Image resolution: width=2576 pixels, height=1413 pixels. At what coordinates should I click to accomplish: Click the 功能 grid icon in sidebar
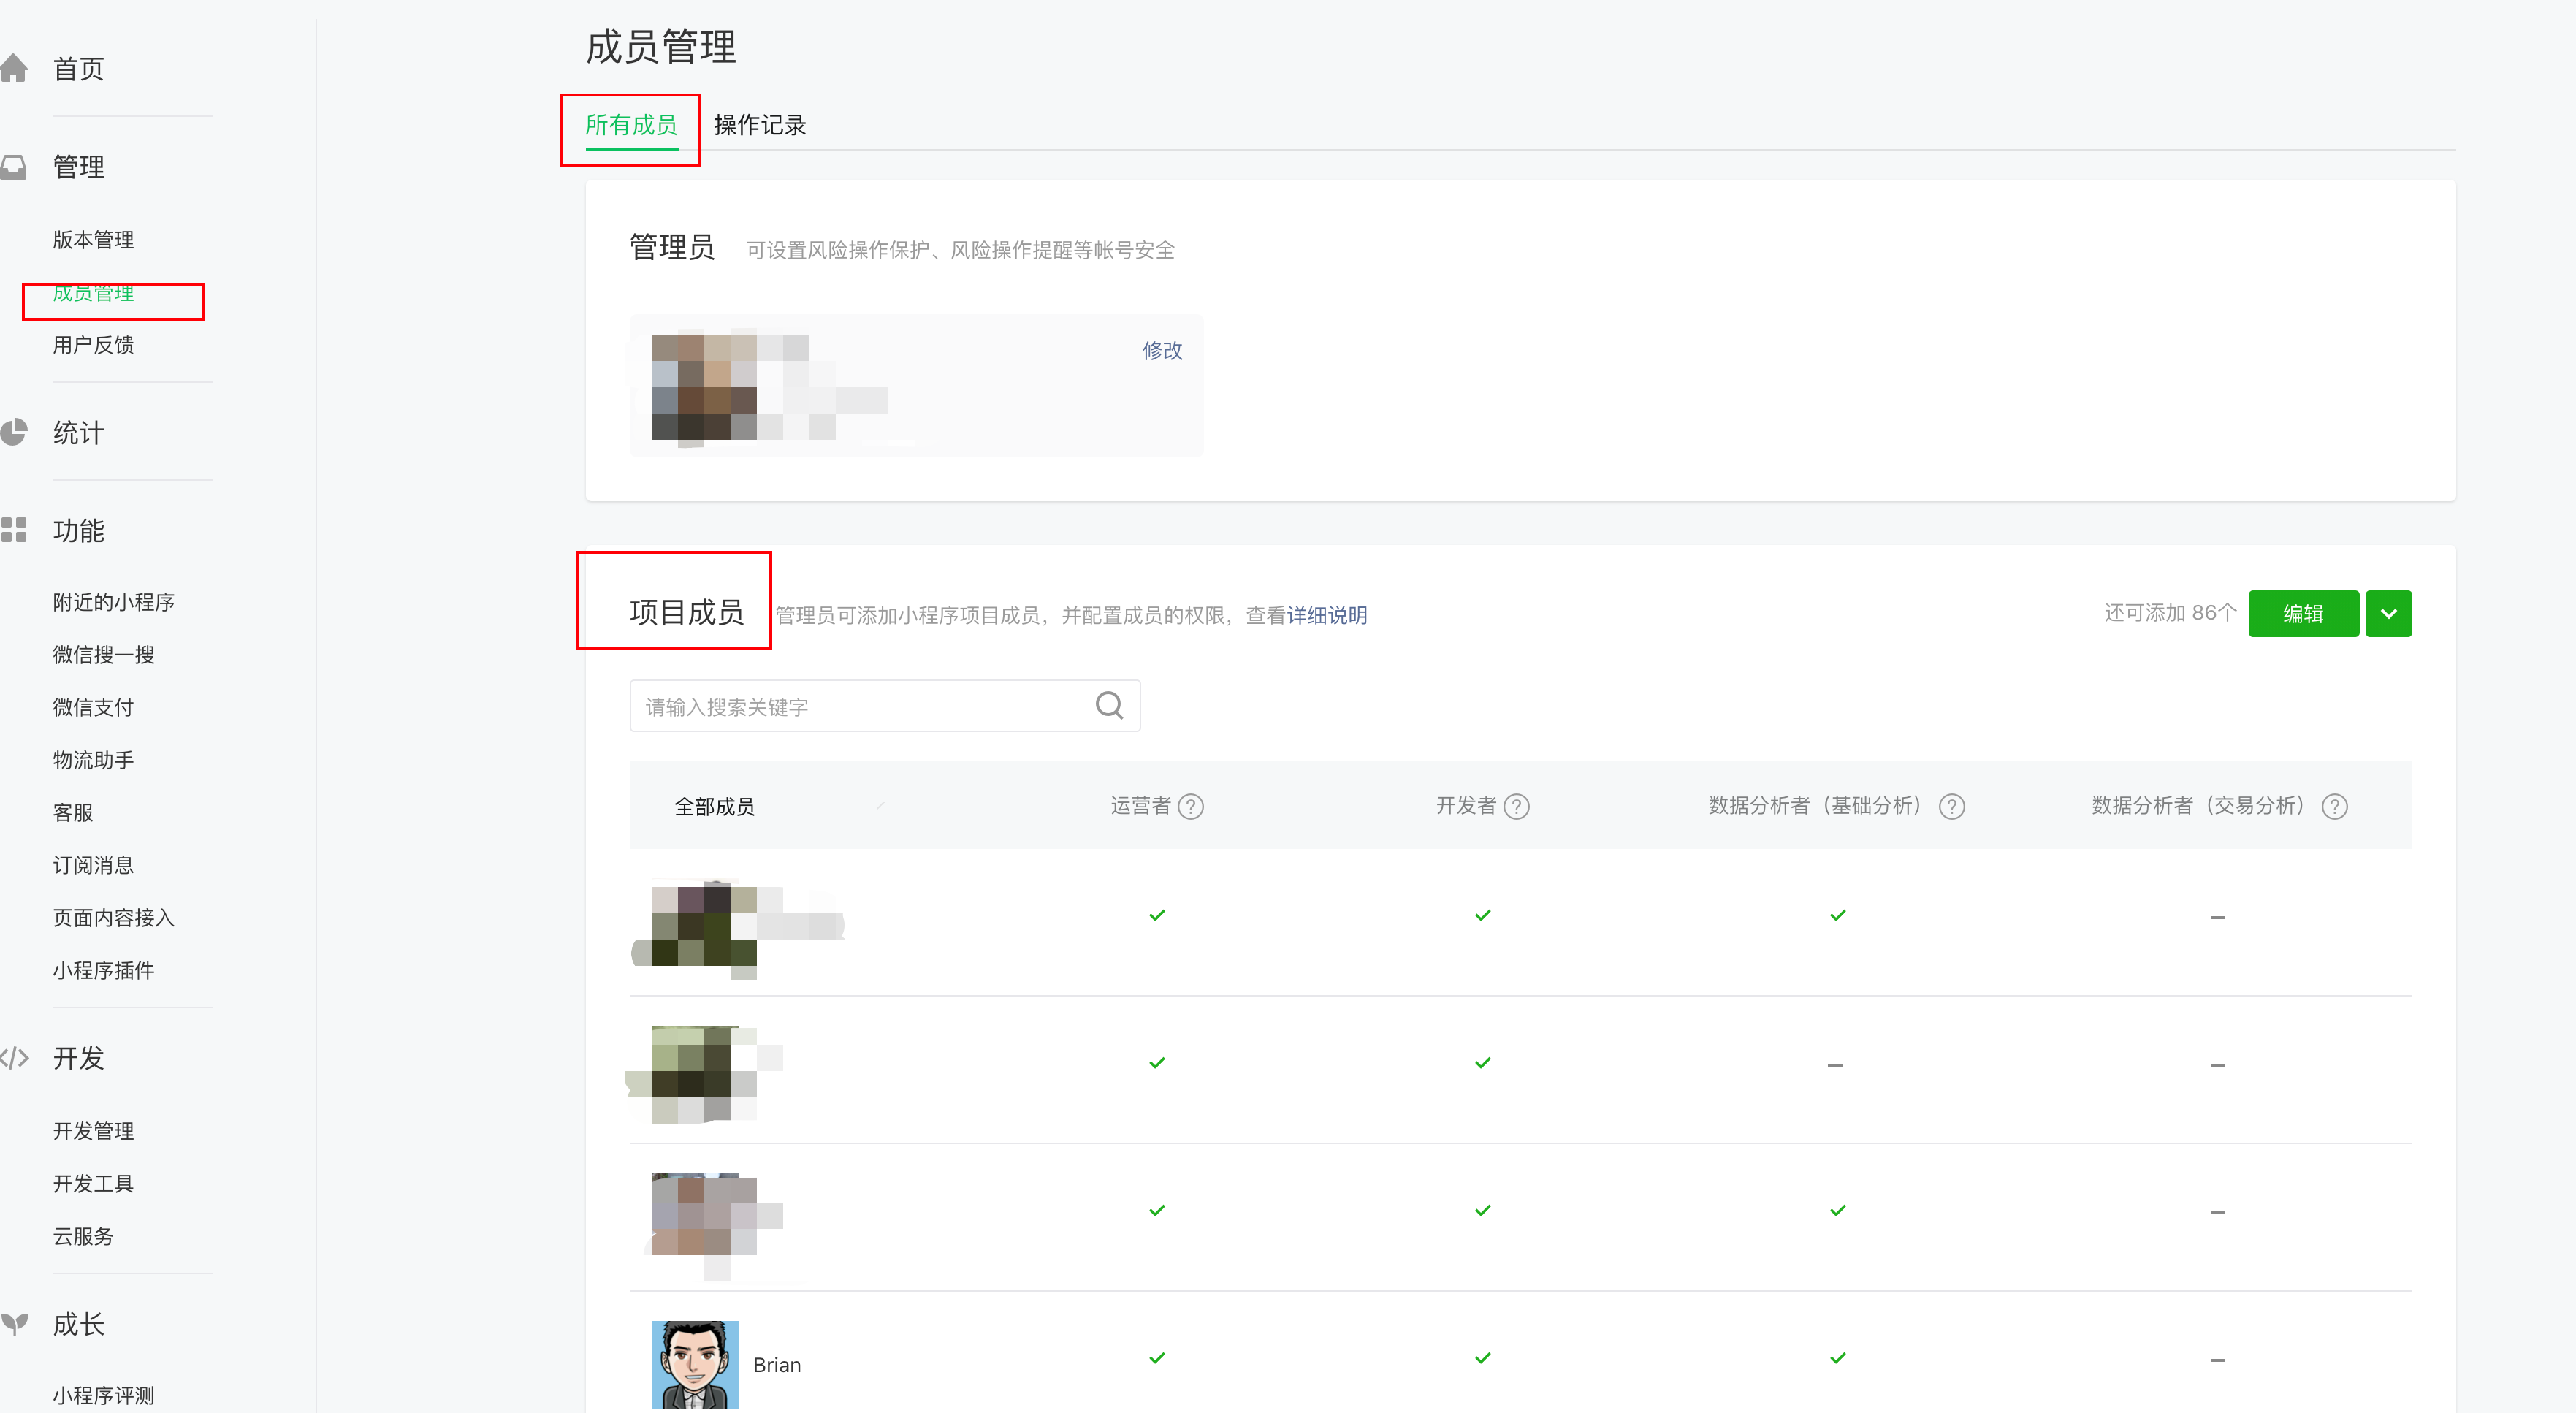[14, 530]
